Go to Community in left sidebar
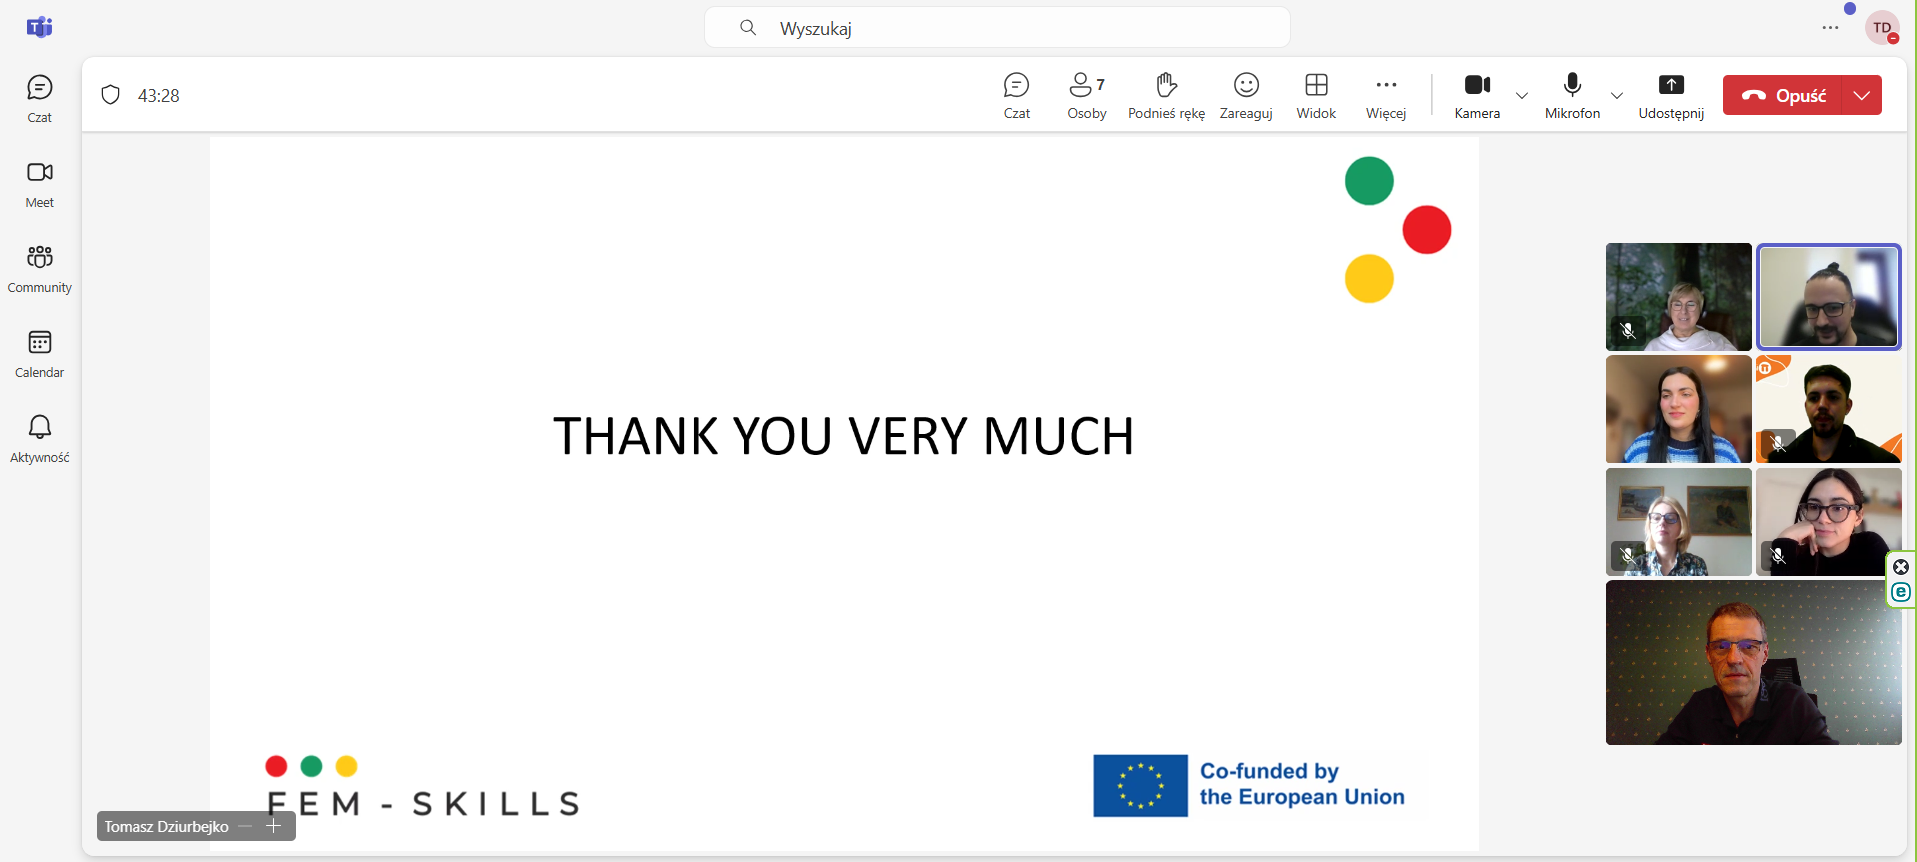 tap(40, 268)
